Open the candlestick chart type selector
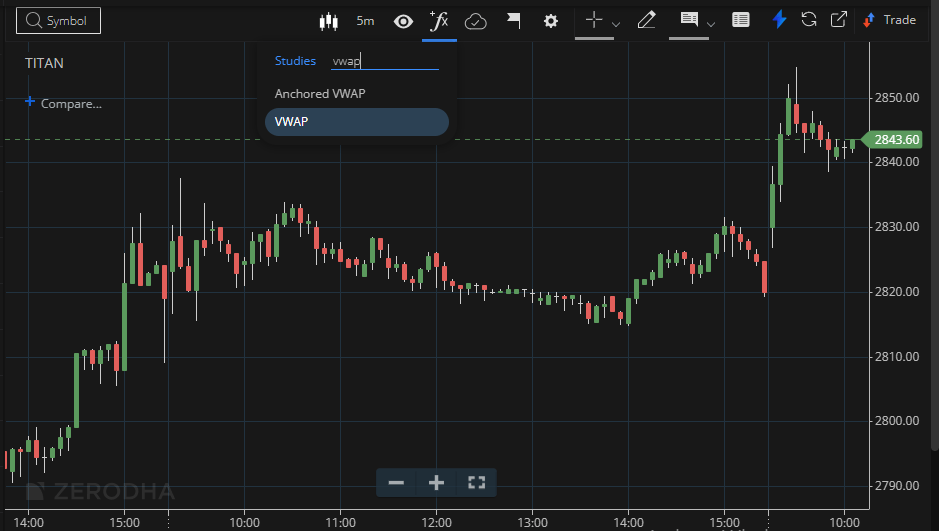The height and width of the screenshot is (531, 939). coord(328,22)
